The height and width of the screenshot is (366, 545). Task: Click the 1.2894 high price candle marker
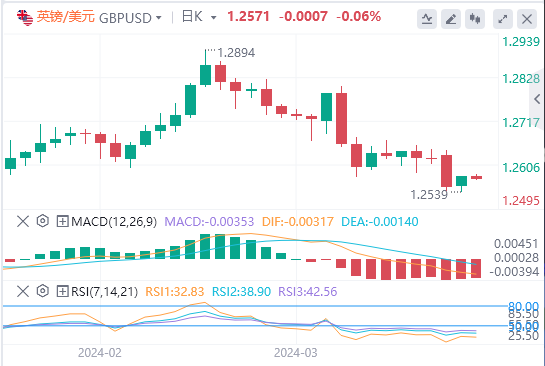coord(236,53)
